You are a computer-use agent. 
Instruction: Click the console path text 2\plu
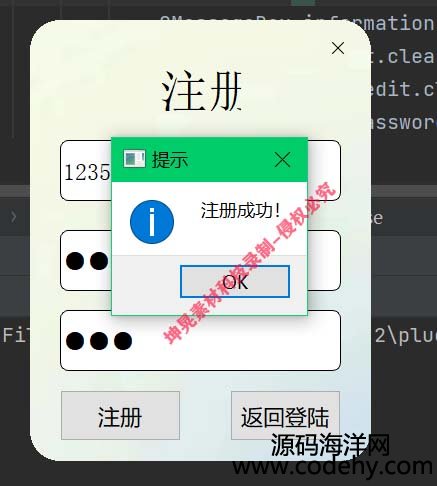pyautogui.click(x=405, y=336)
